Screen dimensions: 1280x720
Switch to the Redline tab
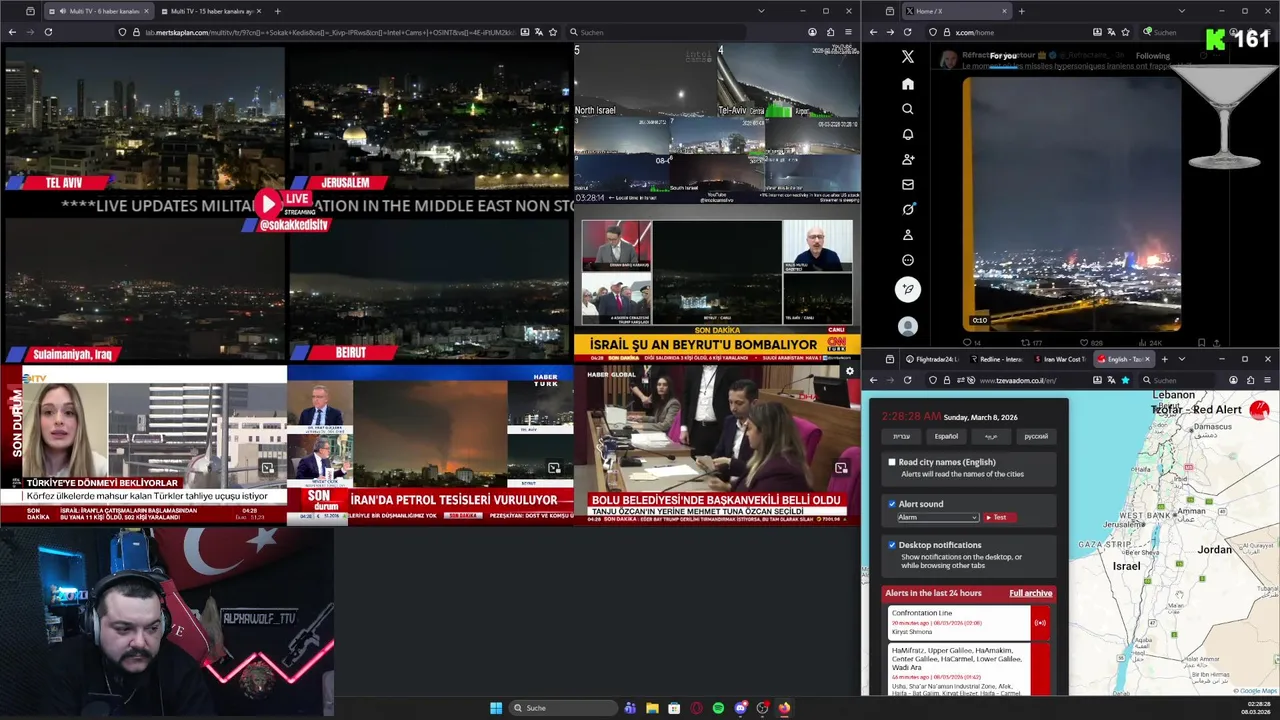996,359
